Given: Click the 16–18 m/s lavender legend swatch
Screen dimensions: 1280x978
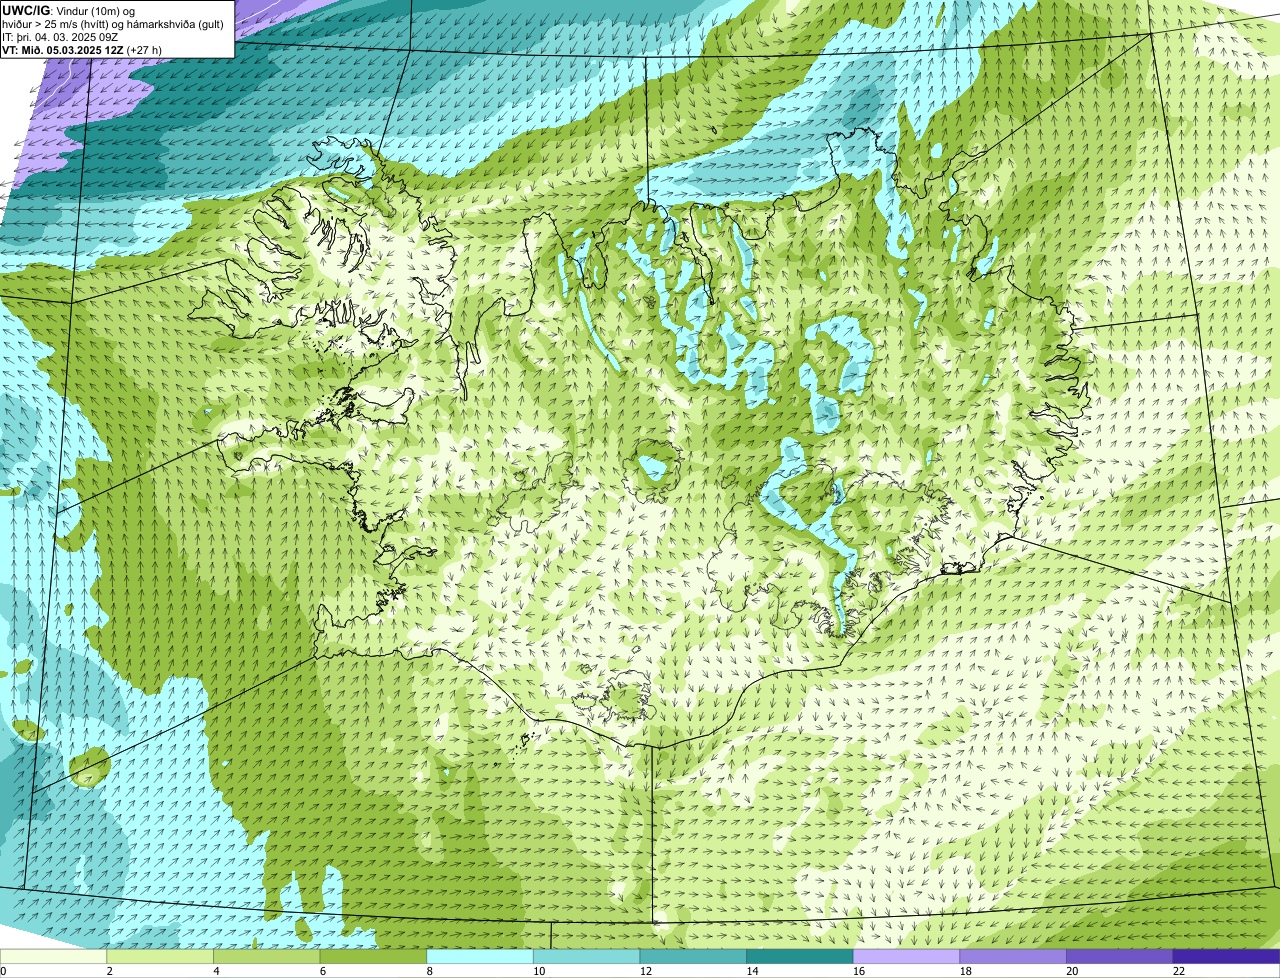Looking at the screenshot, I should click(906, 956).
